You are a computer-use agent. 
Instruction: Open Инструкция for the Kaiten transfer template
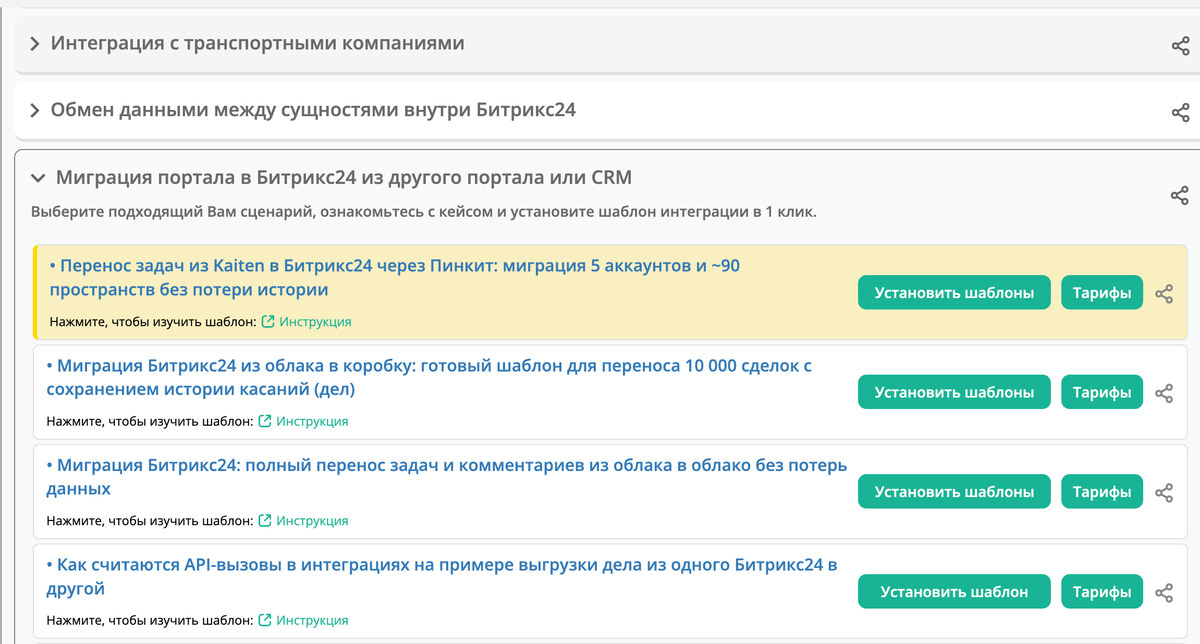click(315, 322)
